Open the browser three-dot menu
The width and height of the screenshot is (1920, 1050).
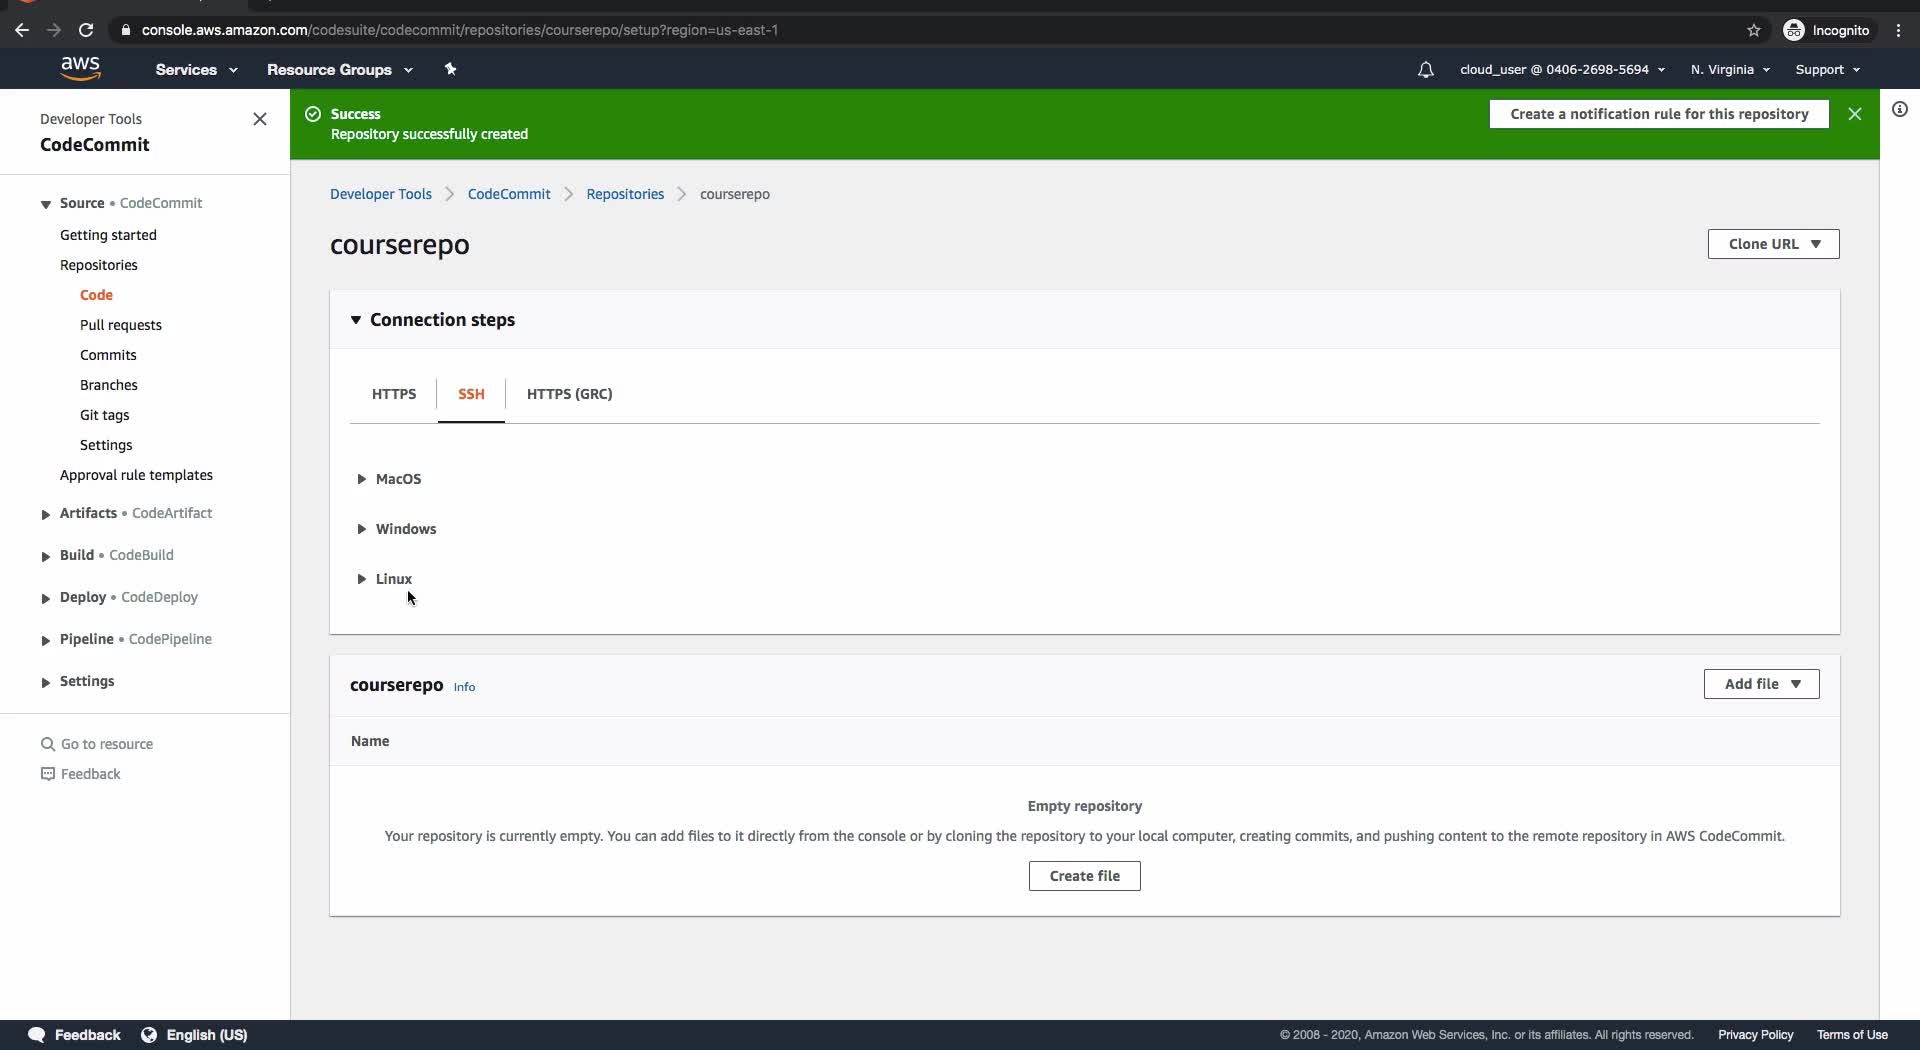(1899, 30)
